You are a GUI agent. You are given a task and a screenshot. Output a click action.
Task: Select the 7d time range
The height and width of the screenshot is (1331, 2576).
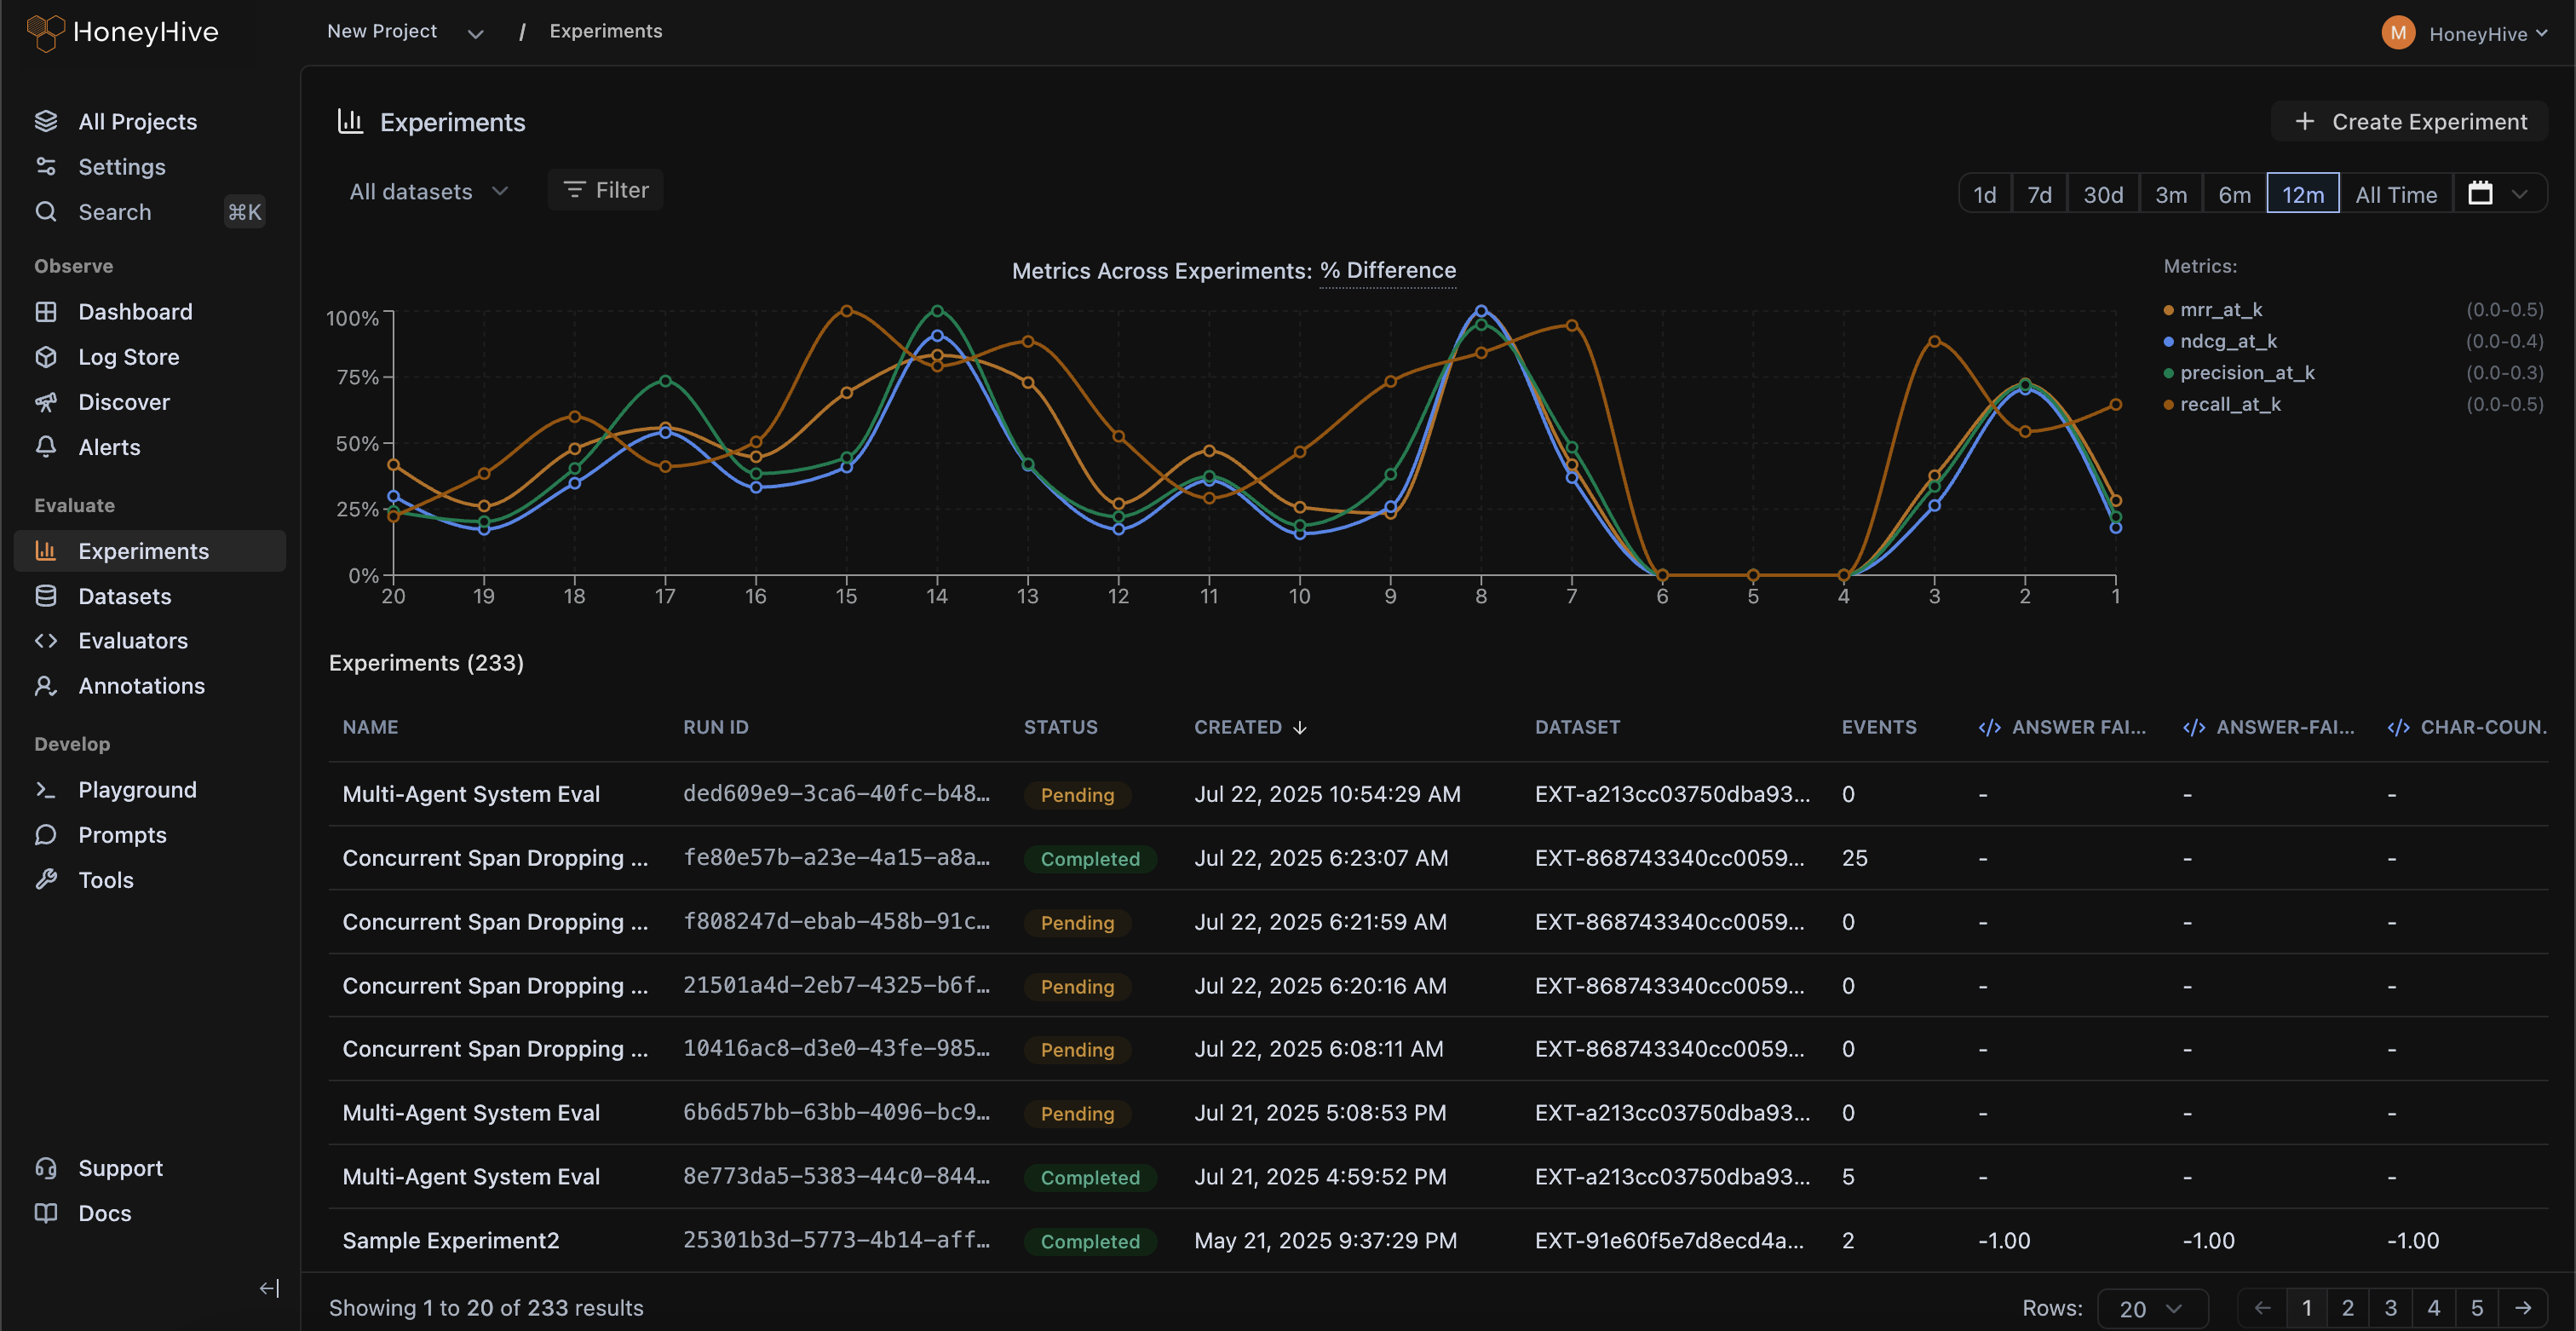click(x=2039, y=194)
